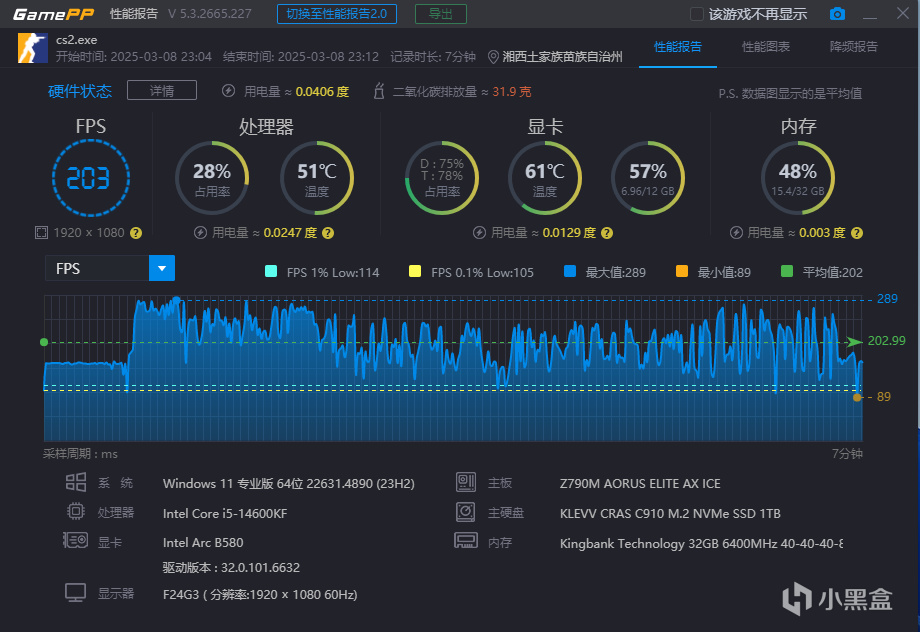Click the main hard disk icon
920x632 pixels.
tap(465, 512)
